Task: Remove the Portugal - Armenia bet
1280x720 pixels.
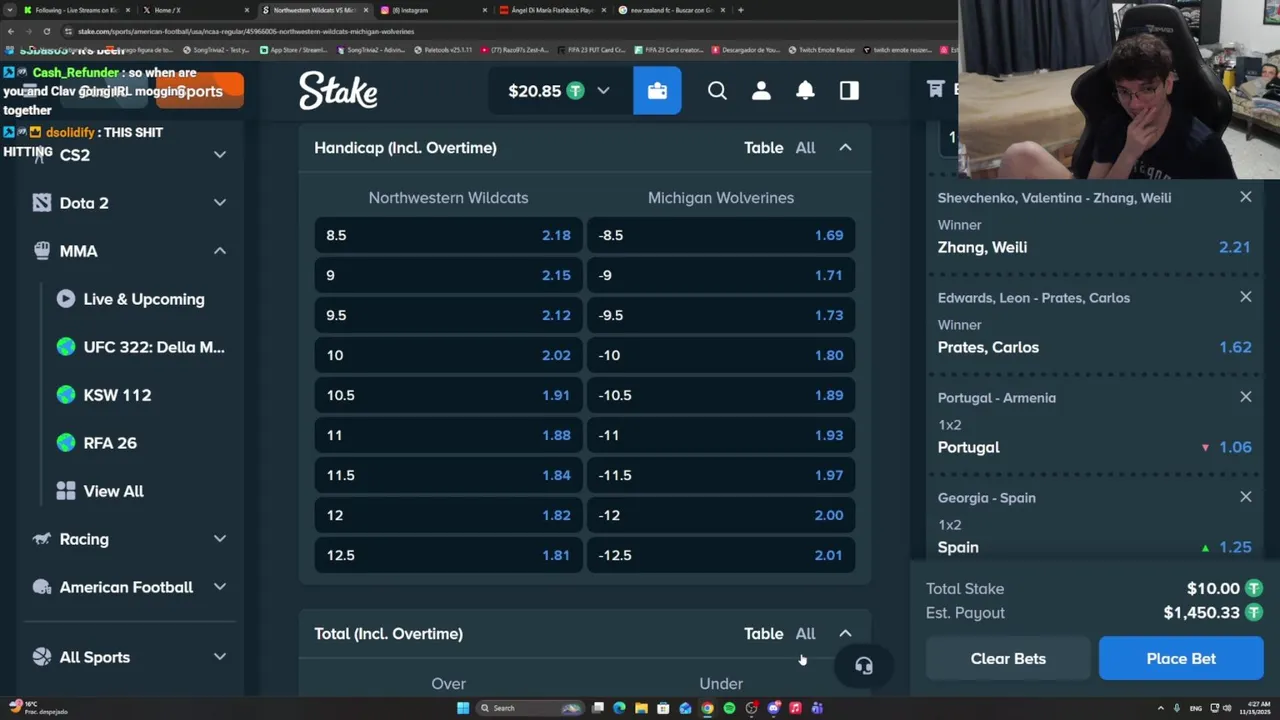Action: 1245,397
